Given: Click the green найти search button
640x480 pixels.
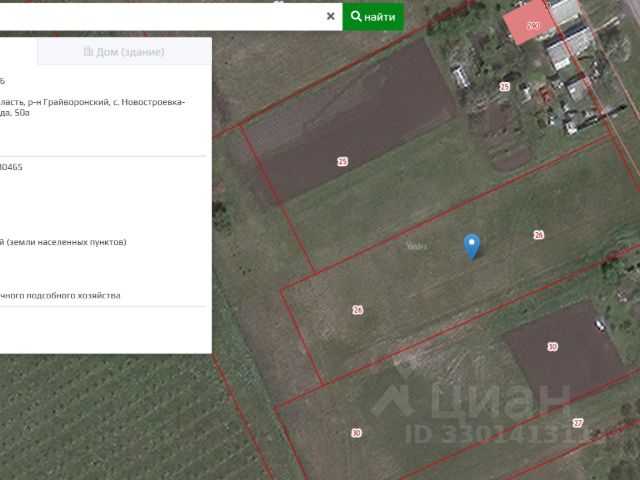Looking at the screenshot, I should [373, 16].
